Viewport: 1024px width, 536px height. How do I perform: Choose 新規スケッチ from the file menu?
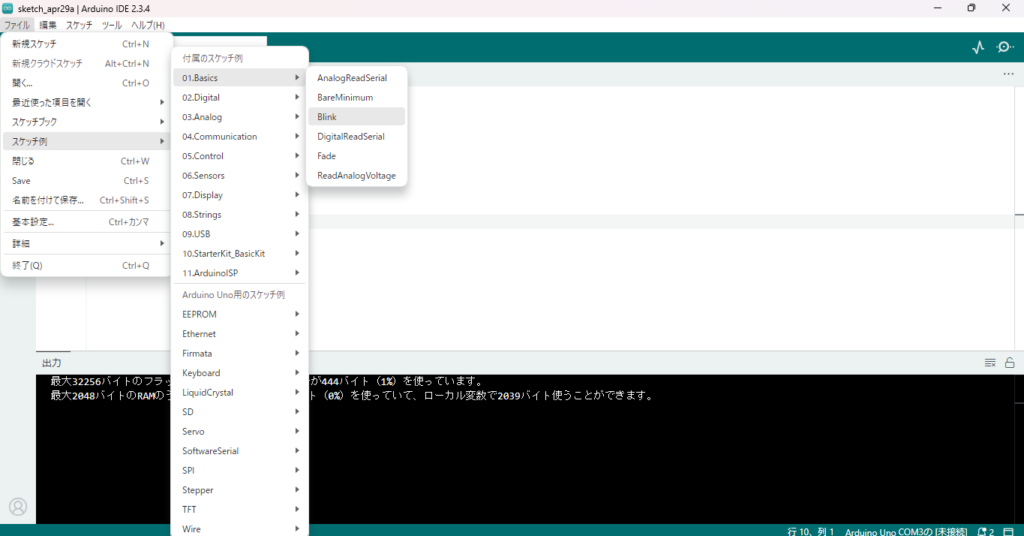pyautogui.click(x=86, y=44)
